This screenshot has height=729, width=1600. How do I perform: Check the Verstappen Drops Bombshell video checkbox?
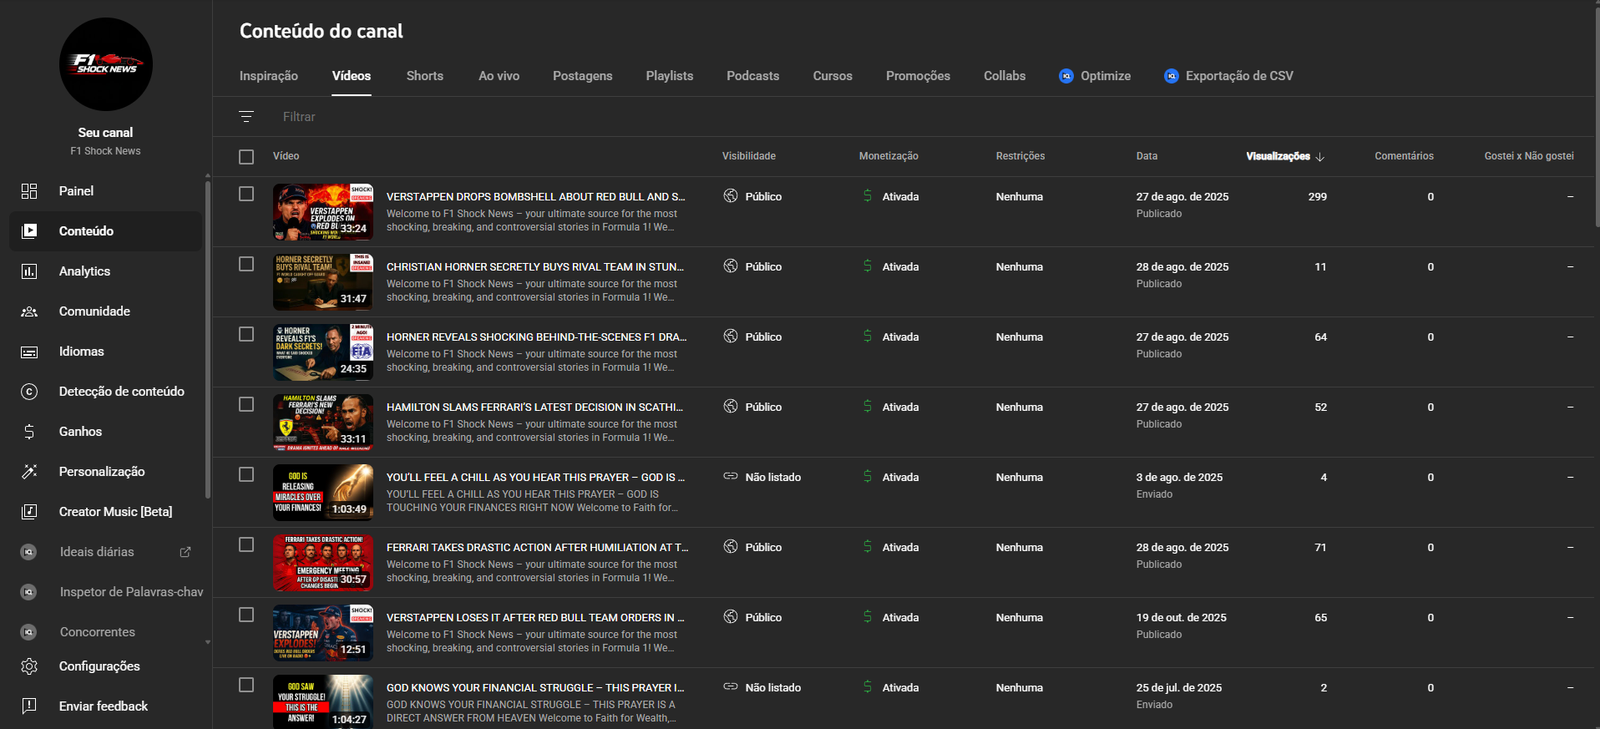(x=246, y=194)
